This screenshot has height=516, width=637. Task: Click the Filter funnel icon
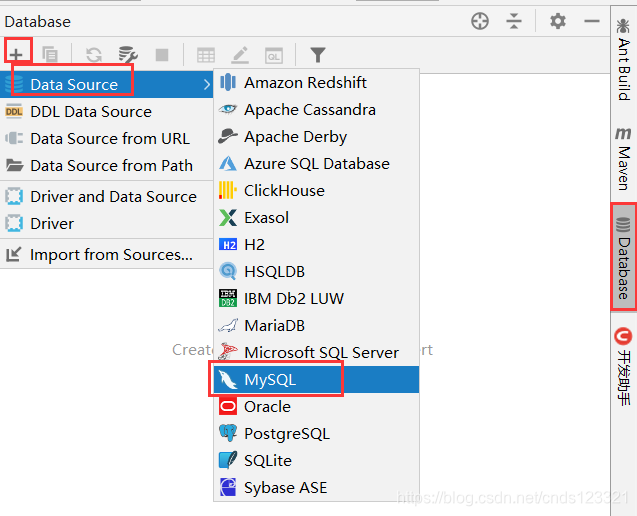tap(318, 55)
